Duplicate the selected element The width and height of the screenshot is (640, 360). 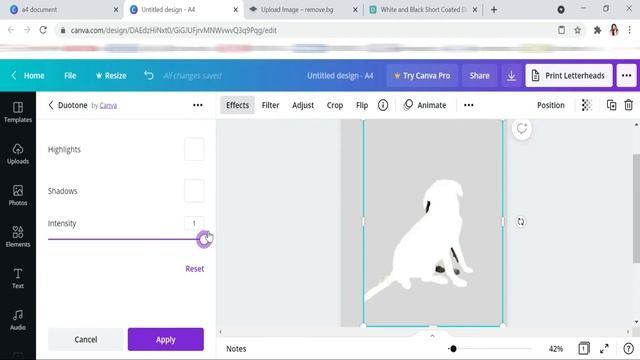[x=611, y=105]
